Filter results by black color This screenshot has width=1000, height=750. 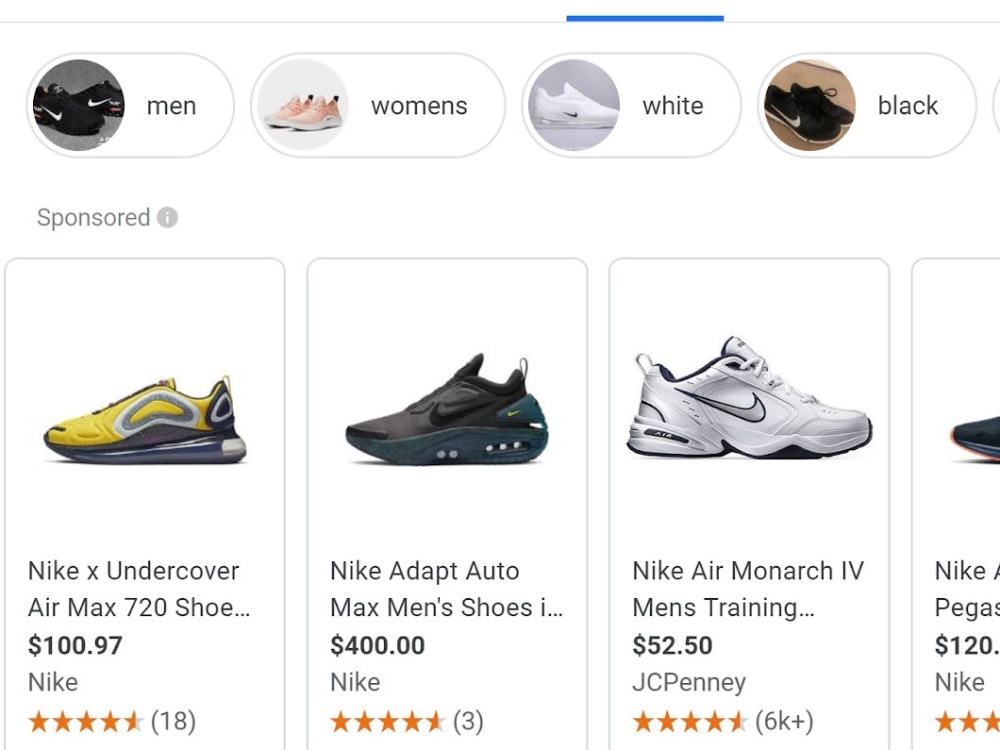coord(867,105)
